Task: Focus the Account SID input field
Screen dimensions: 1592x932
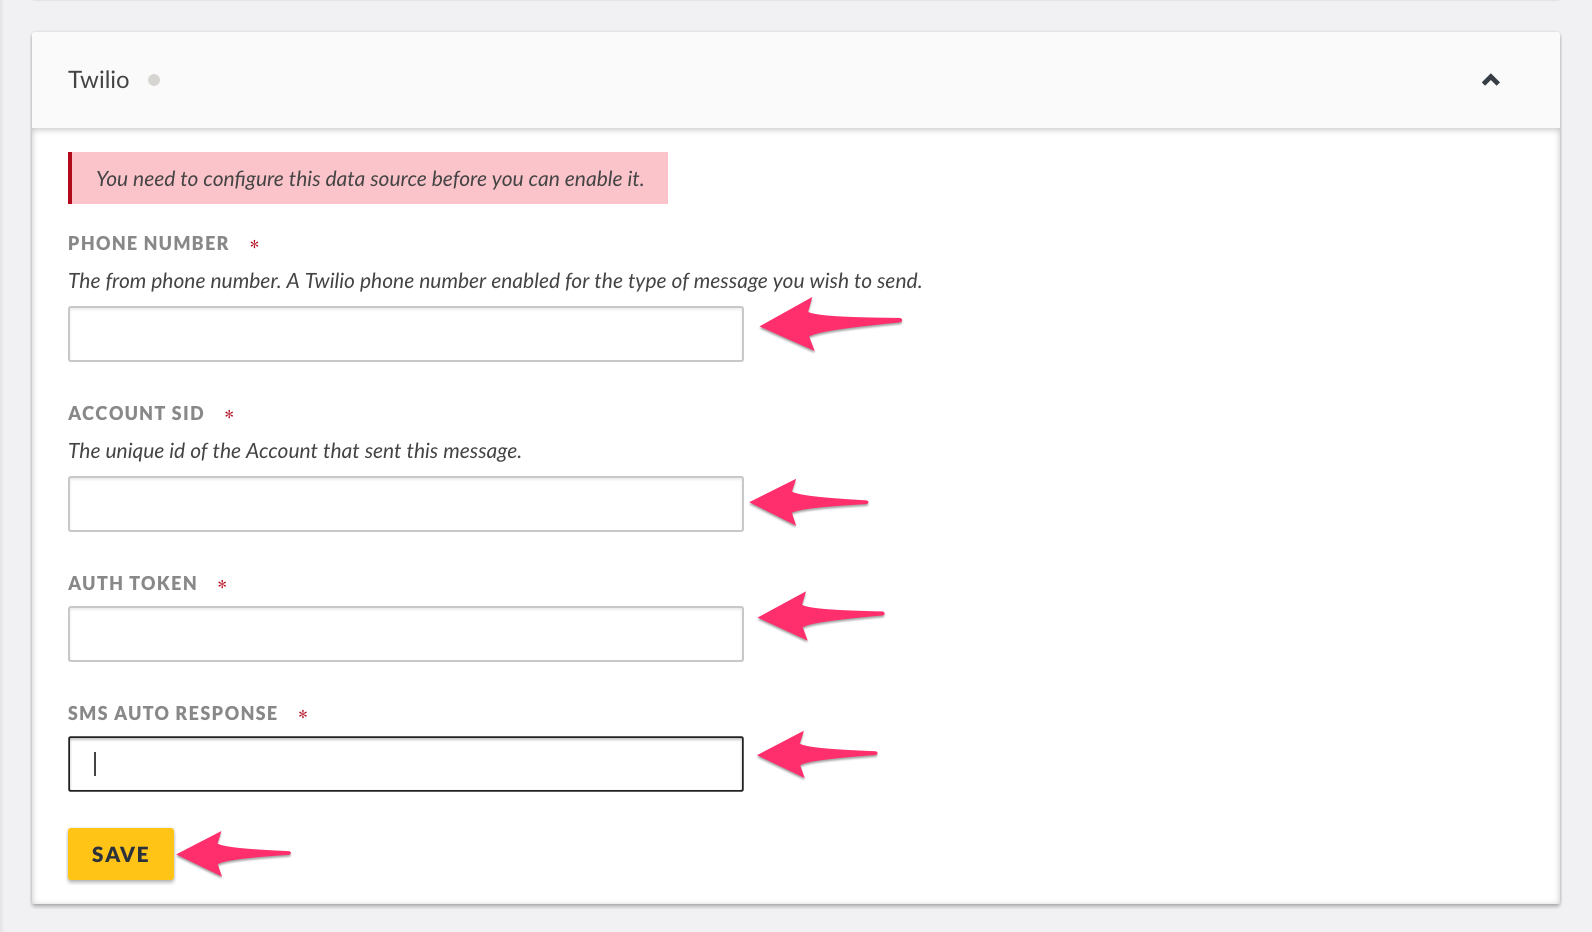Action: (x=406, y=504)
